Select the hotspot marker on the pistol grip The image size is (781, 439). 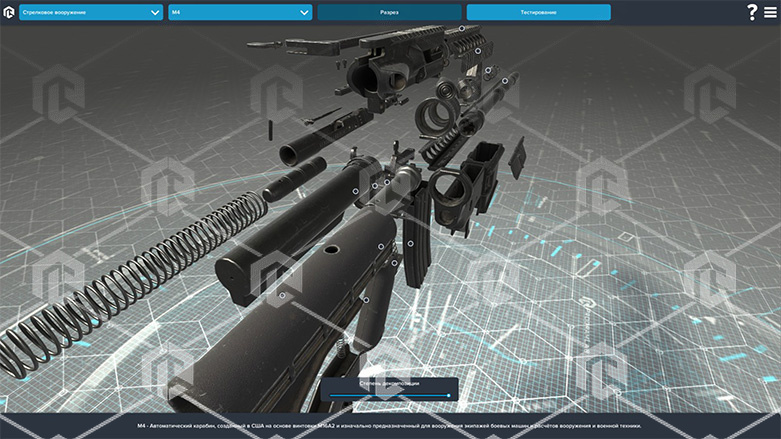[x=366, y=299]
